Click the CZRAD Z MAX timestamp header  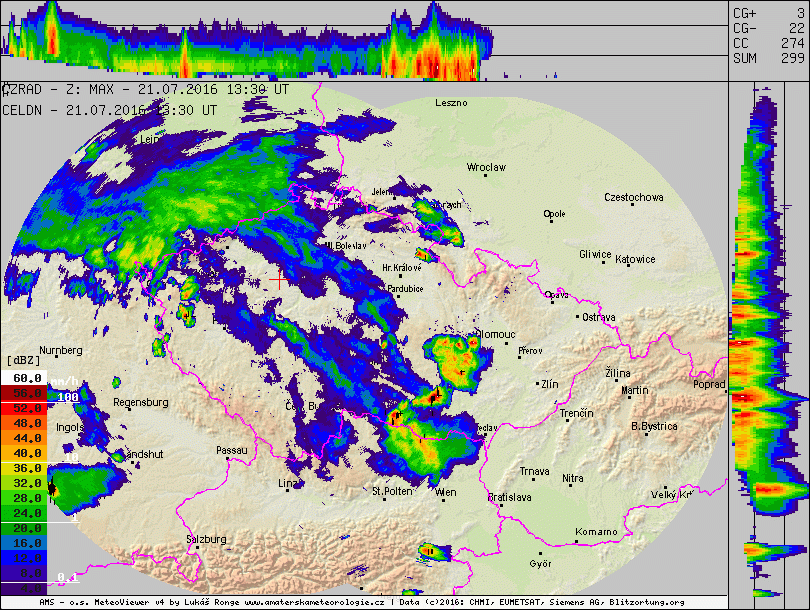click(146, 89)
